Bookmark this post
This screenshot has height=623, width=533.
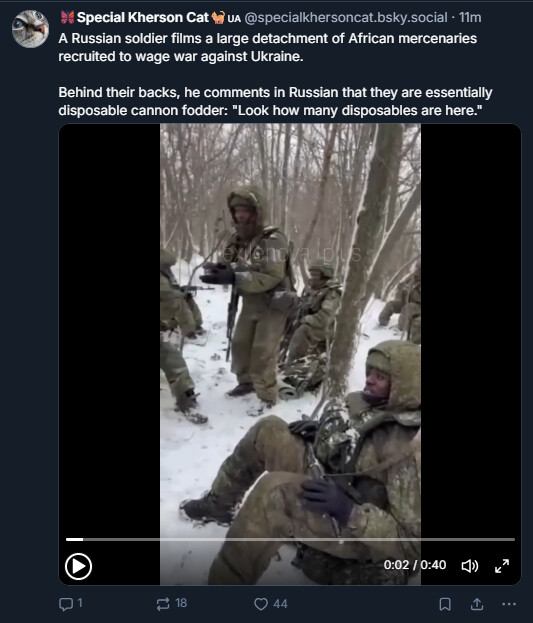click(x=445, y=604)
